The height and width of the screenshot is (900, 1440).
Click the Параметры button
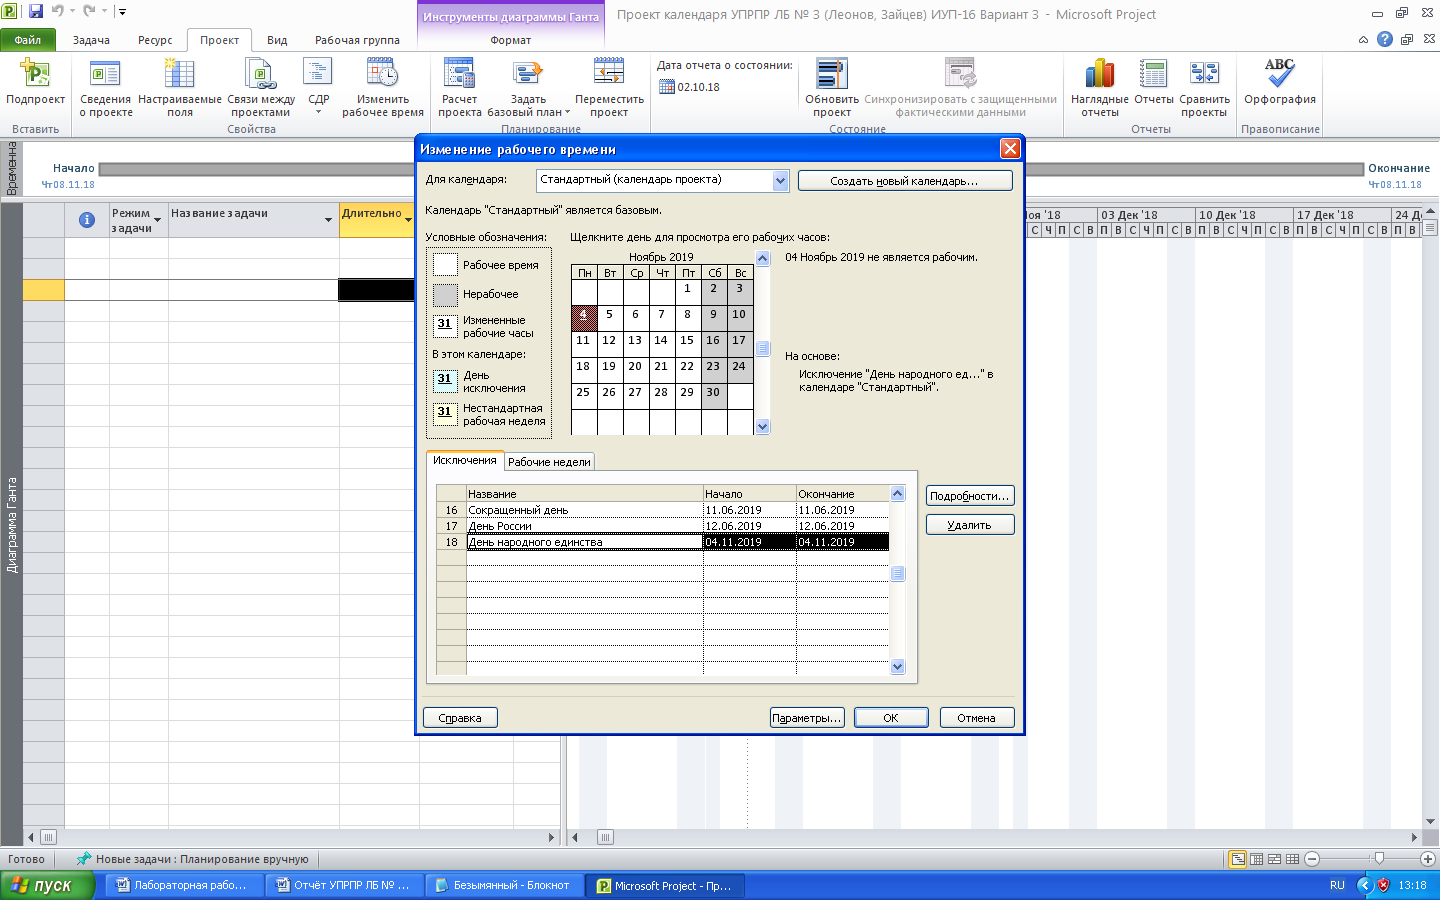pyautogui.click(x=807, y=718)
